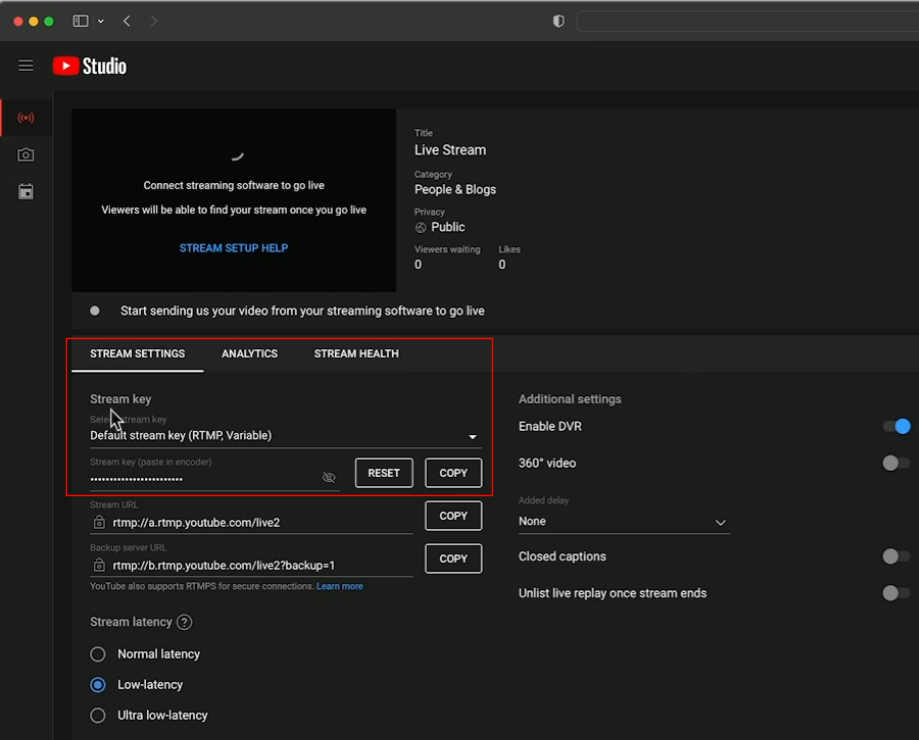This screenshot has height=740, width=919.
Task: Go back with the browser back arrow
Action: pos(127,21)
